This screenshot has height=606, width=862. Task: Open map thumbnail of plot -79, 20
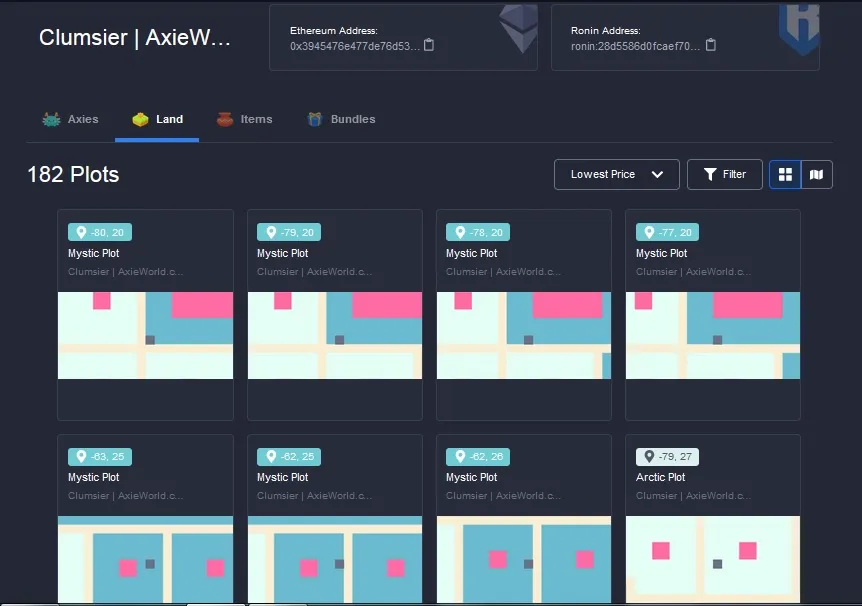pos(335,335)
